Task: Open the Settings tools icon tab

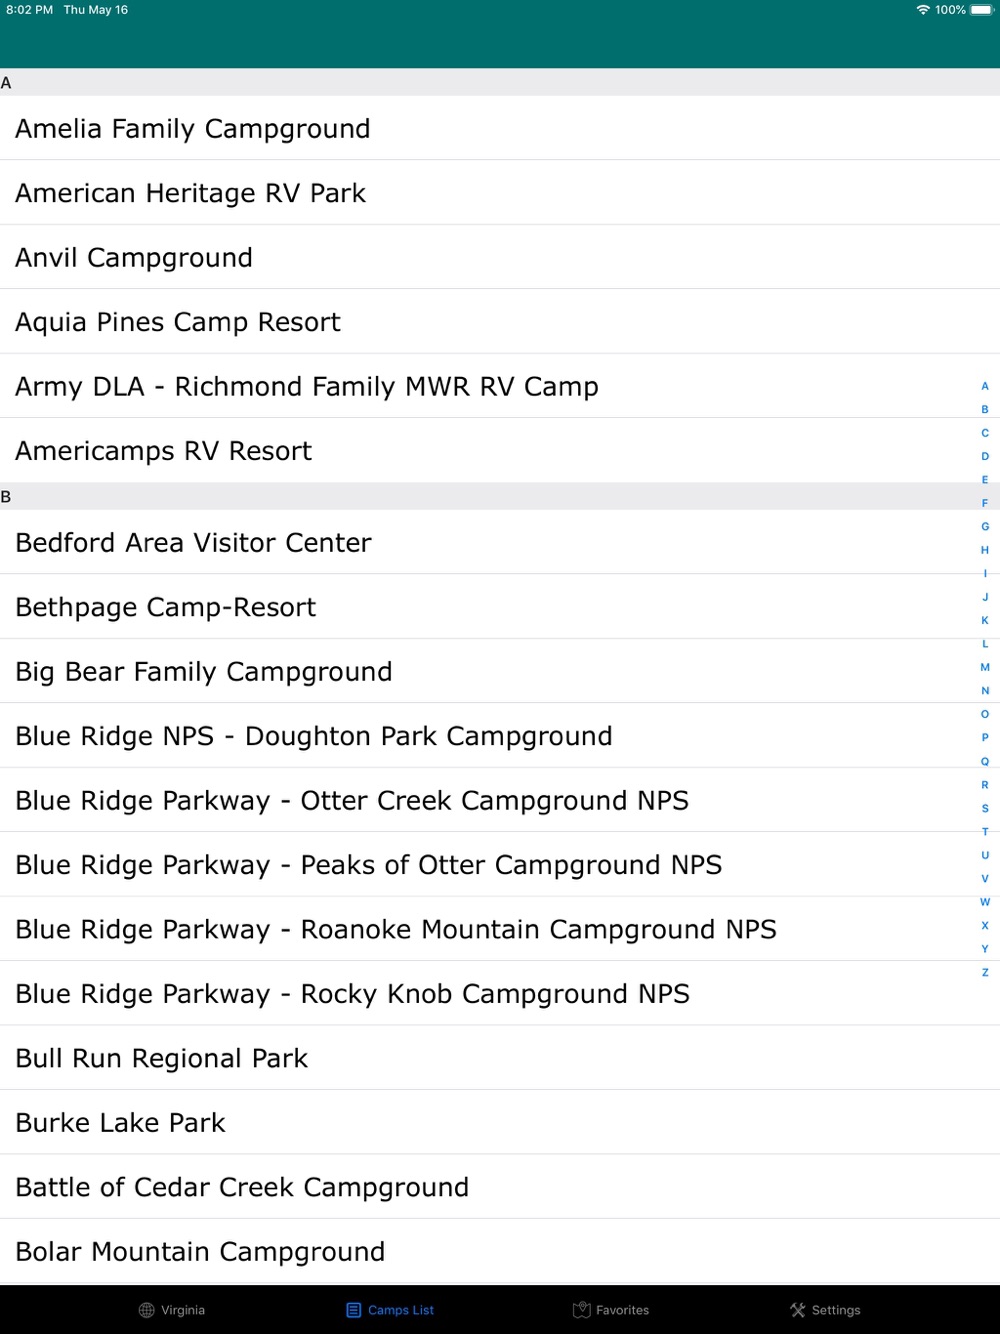Action: click(x=798, y=1310)
